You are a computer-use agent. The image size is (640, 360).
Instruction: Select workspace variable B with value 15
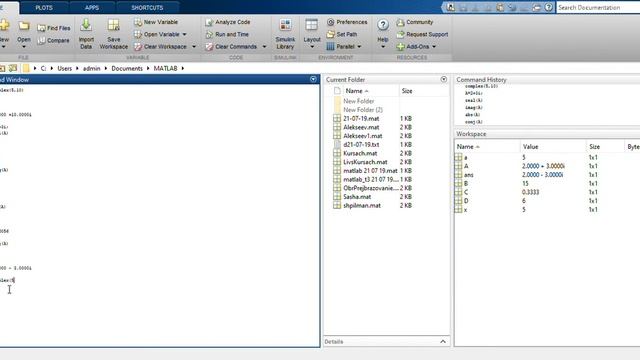pos(465,183)
